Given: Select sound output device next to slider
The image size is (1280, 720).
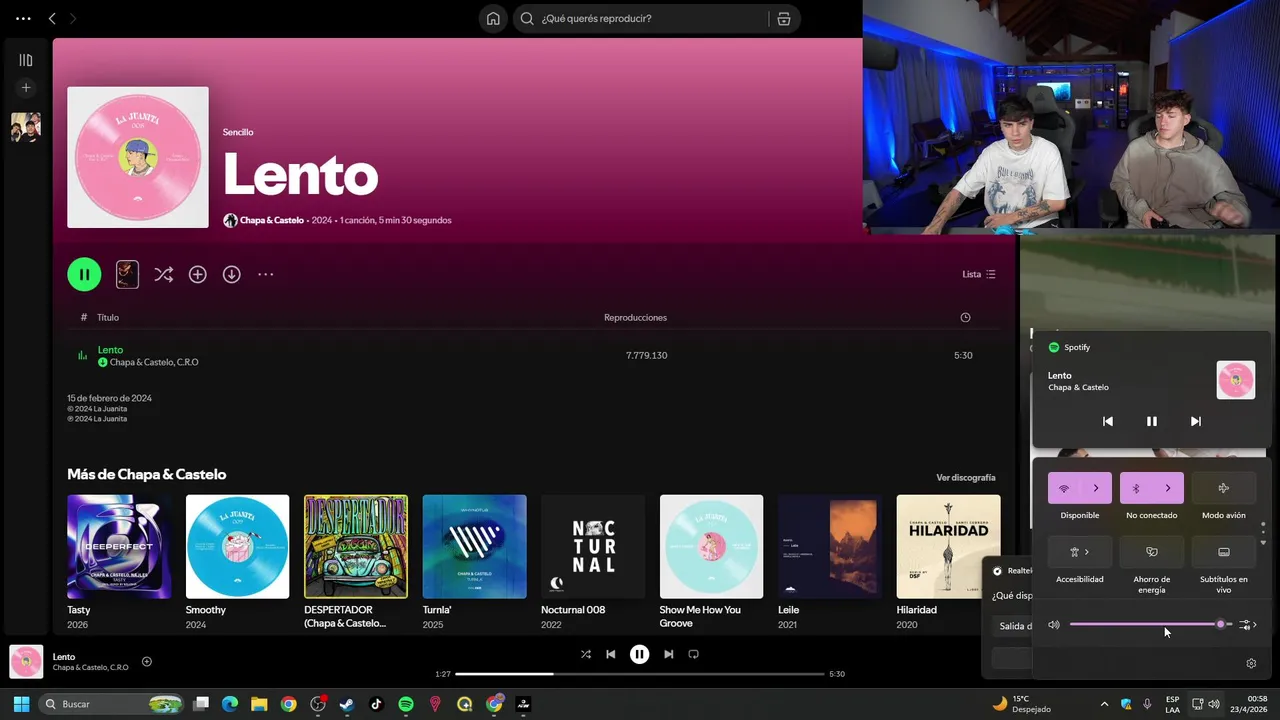Looking at the screenshot, I should pos(1248,625).
